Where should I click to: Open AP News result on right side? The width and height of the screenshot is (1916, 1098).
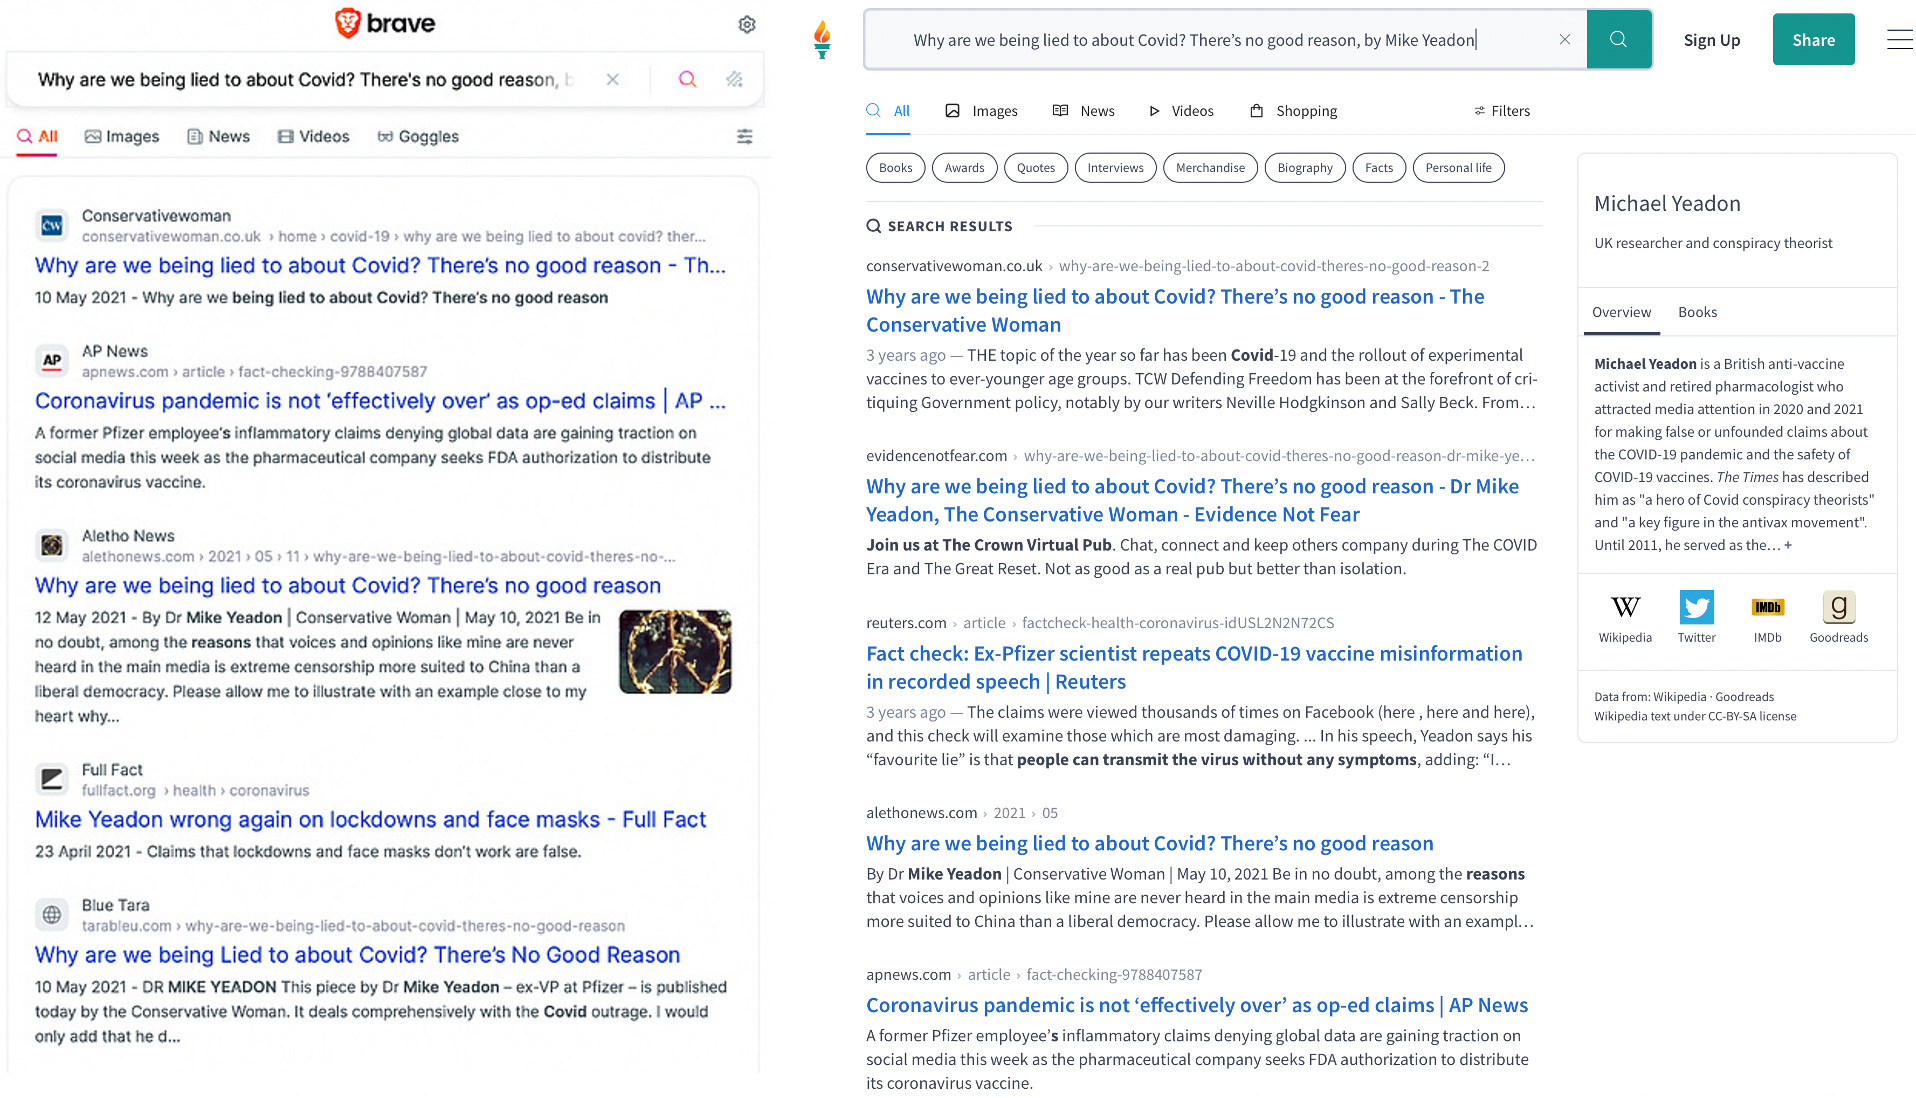[1197, 1006]
